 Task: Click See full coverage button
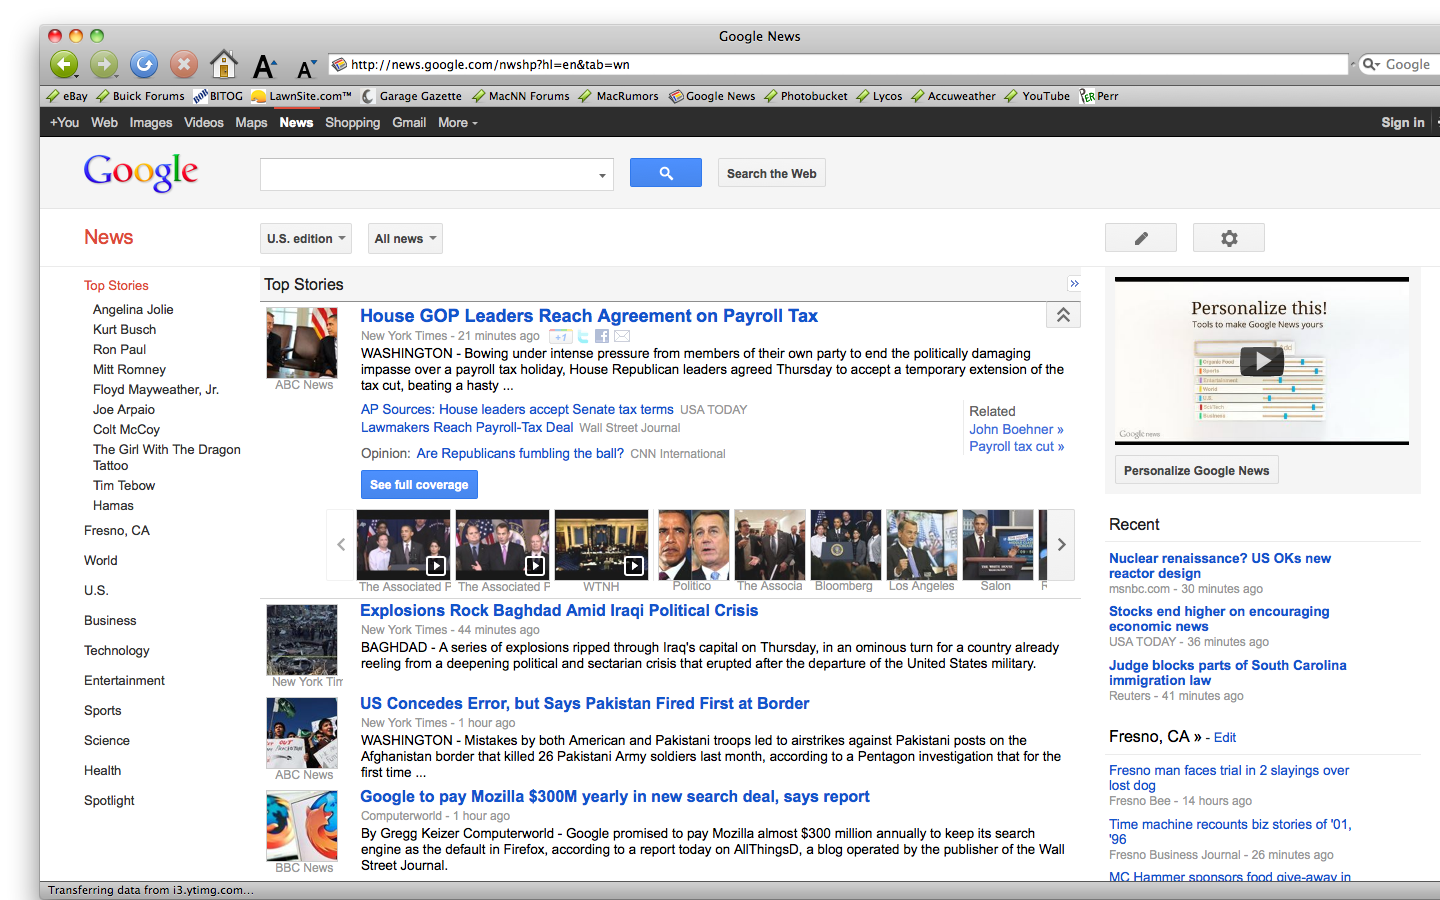[419, 484]
